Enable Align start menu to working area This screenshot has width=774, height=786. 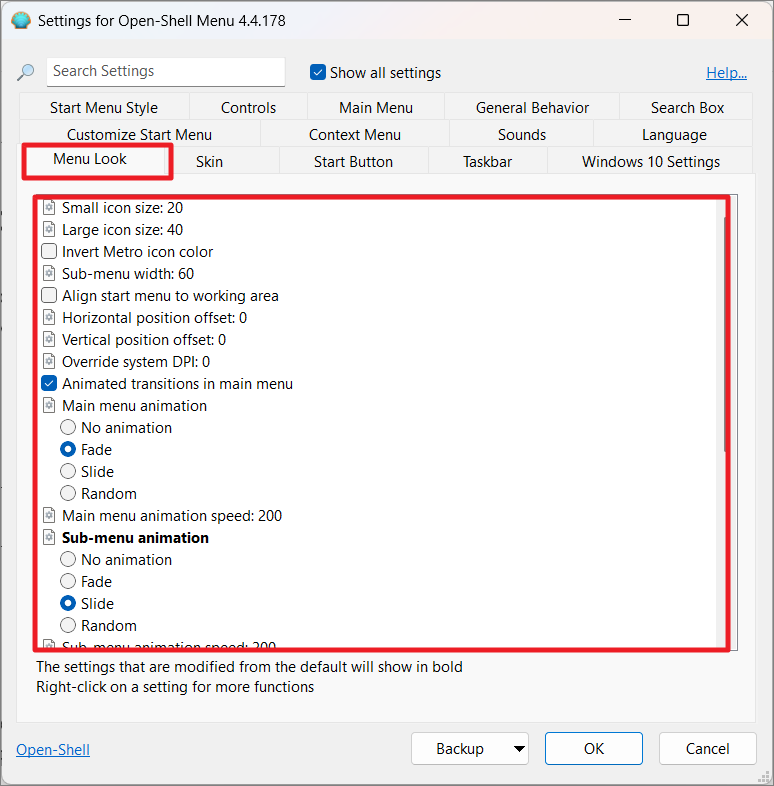click(x=49, y=295)
